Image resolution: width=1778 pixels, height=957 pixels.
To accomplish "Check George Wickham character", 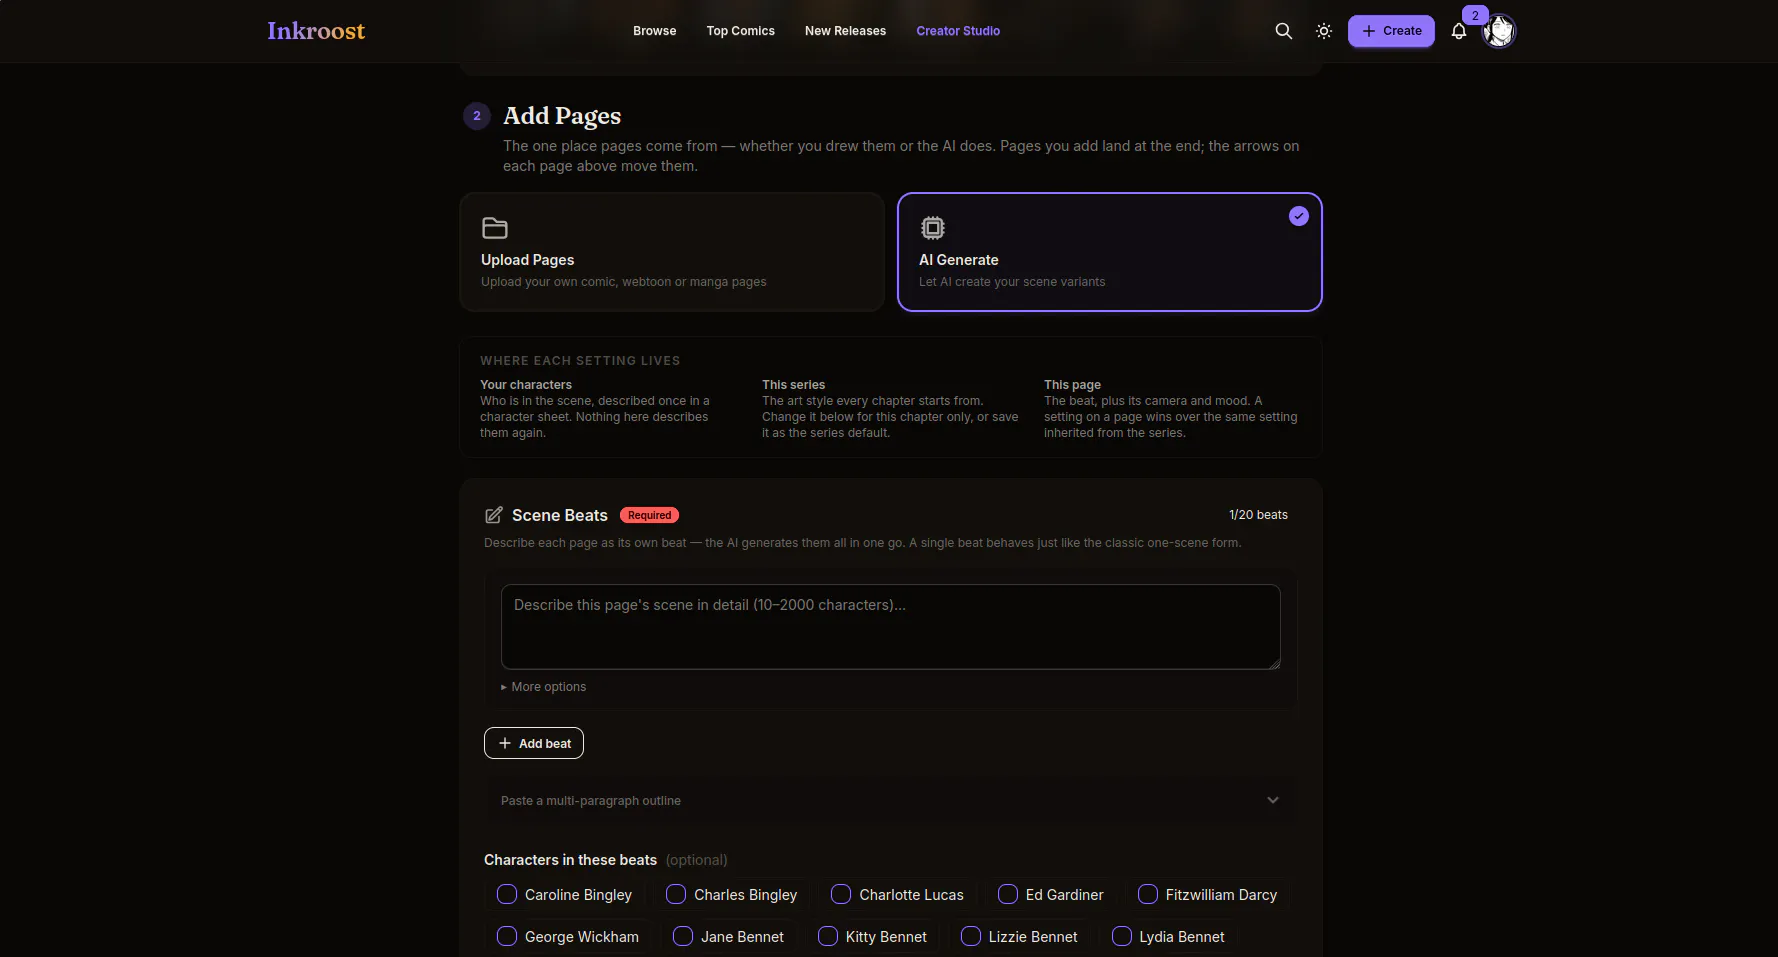I will pos(507,936).
